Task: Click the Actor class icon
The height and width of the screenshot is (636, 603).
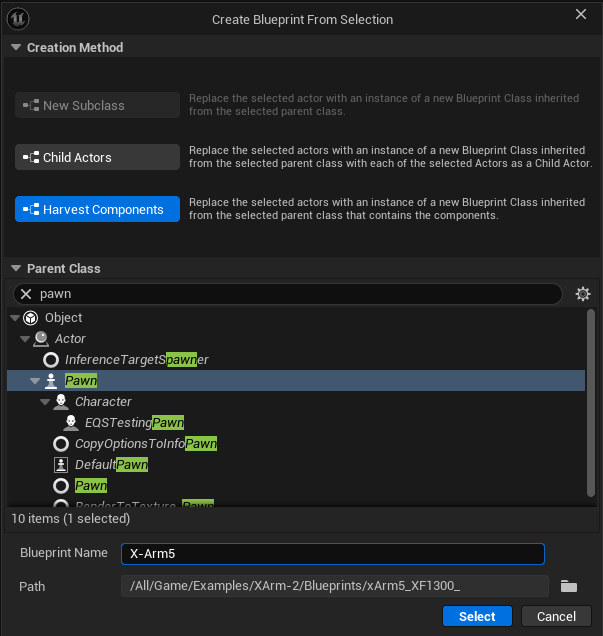Action: [x=40, y=339]
